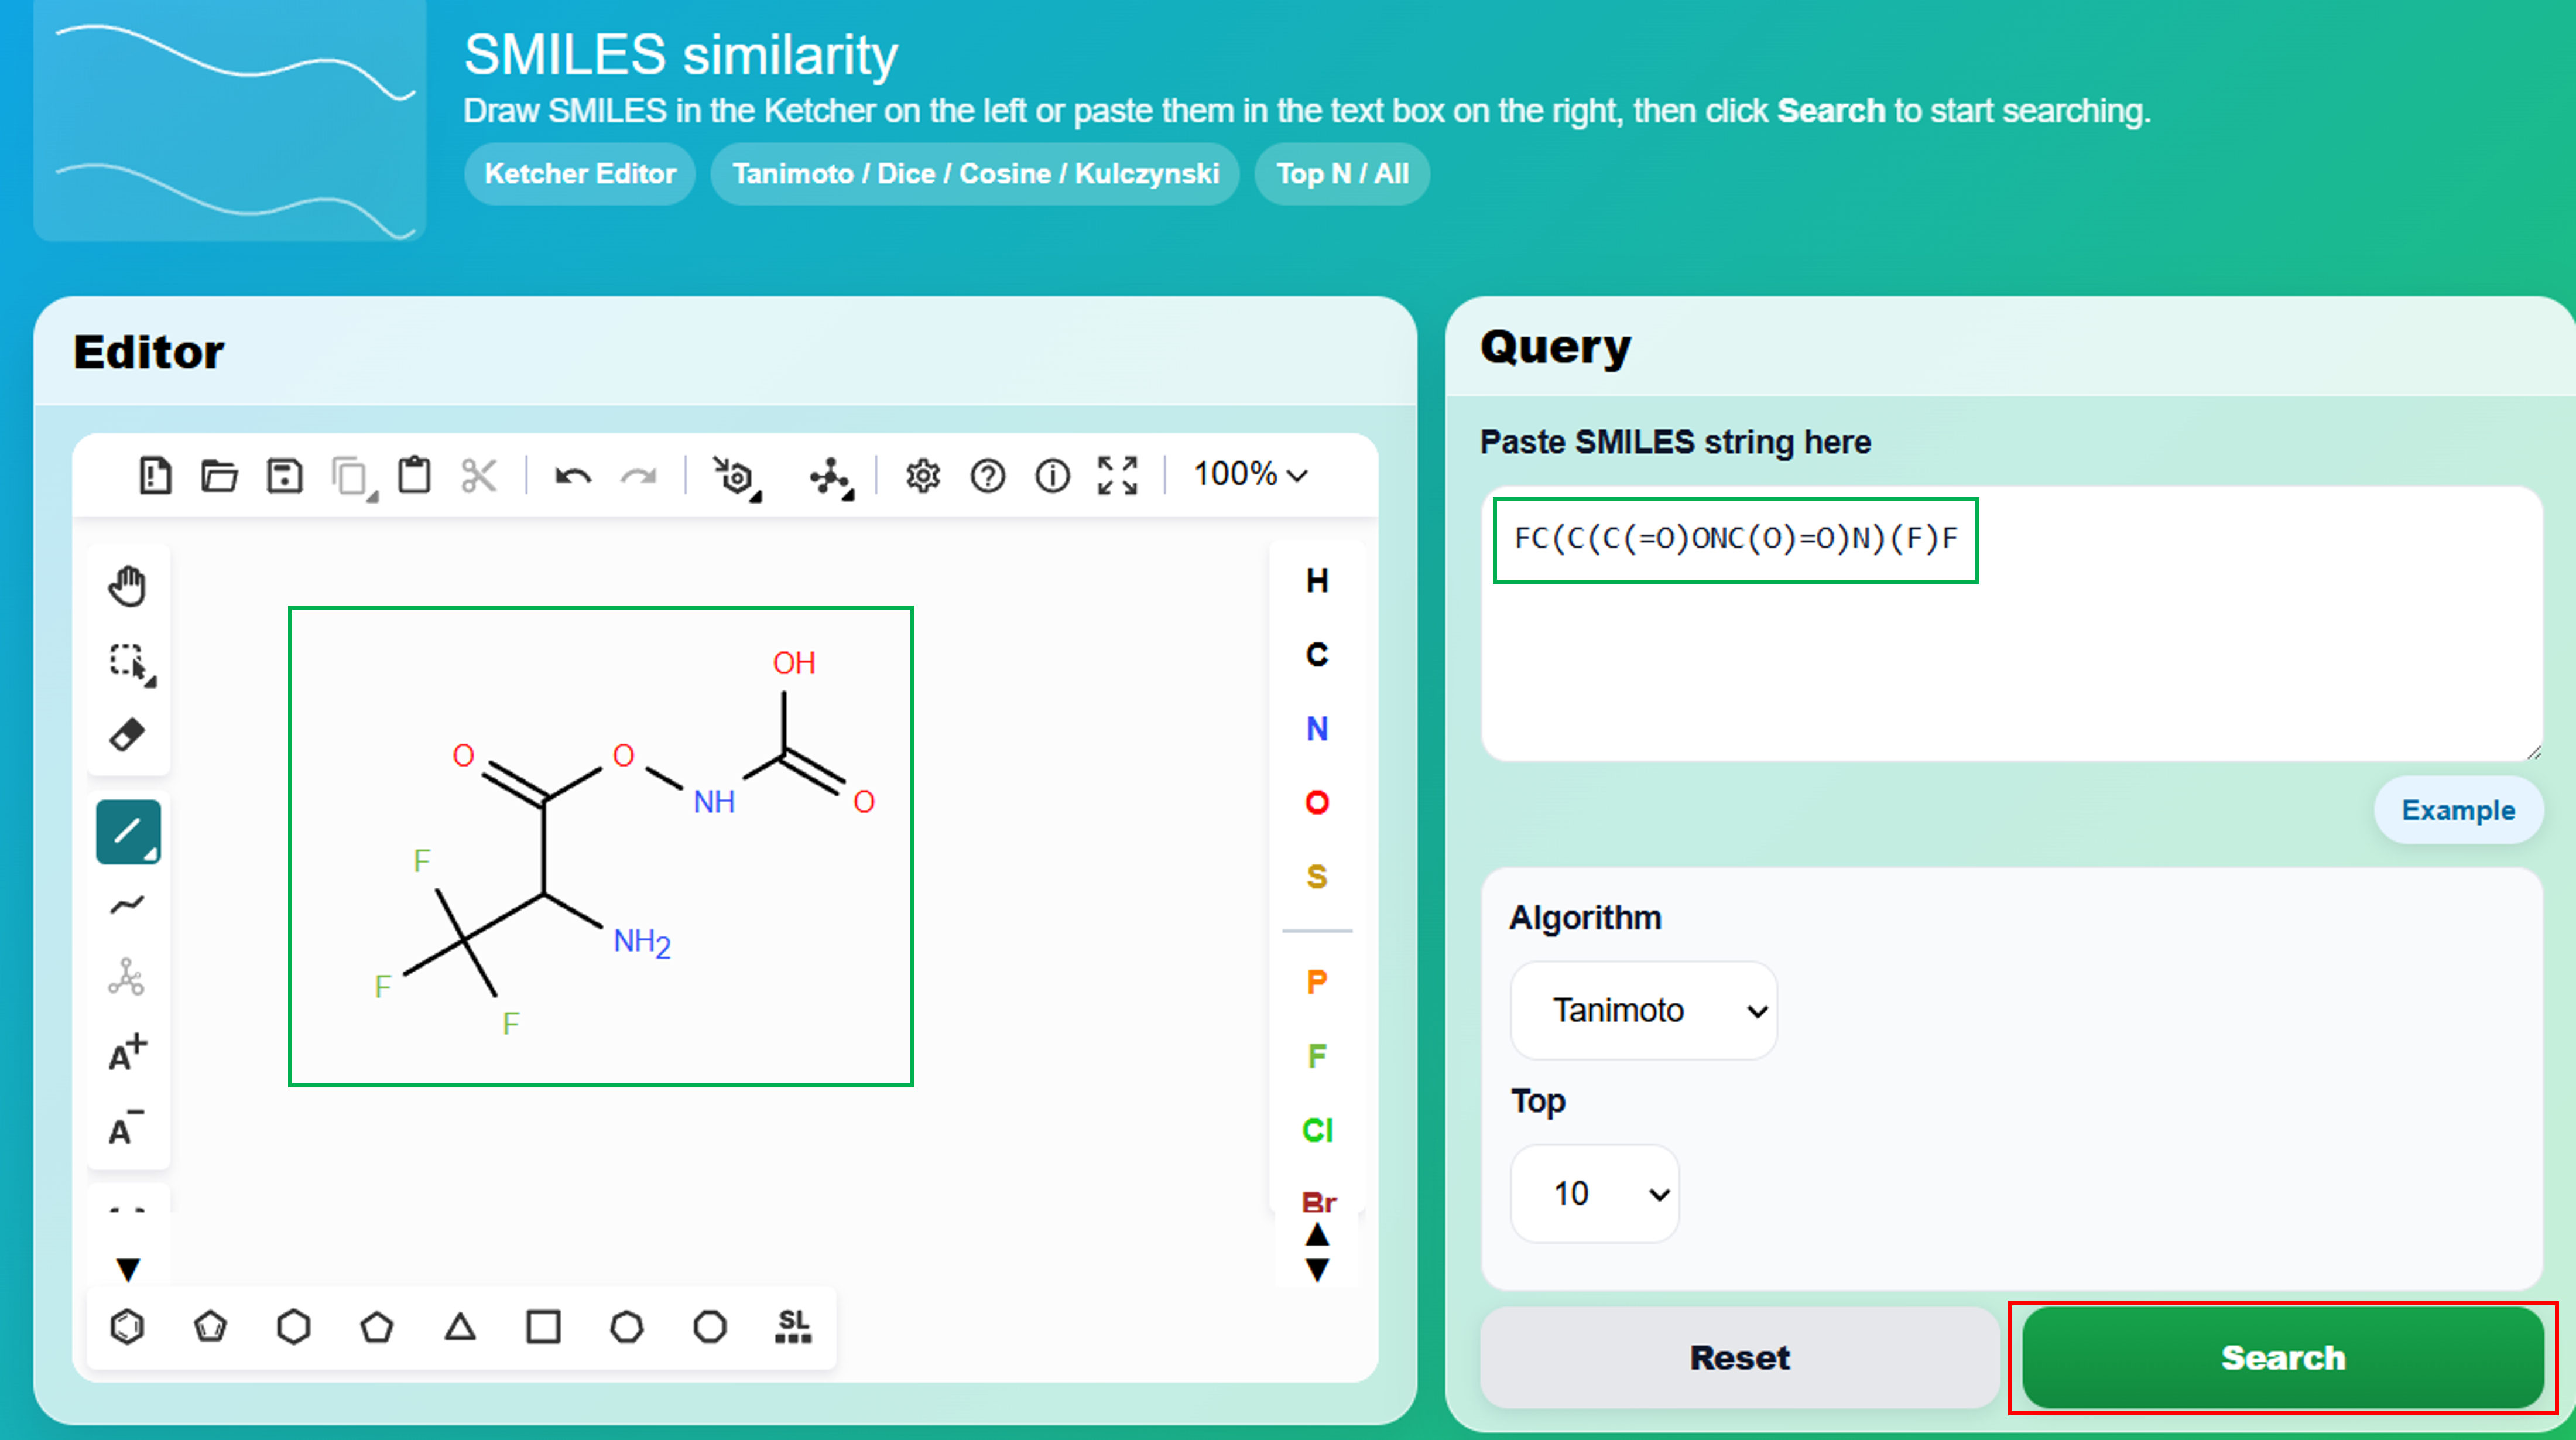Open the Top 10 results dropdown
Image resolution: width=2576 pixels, height=1440 pixels.
tap(1595, 1194)
